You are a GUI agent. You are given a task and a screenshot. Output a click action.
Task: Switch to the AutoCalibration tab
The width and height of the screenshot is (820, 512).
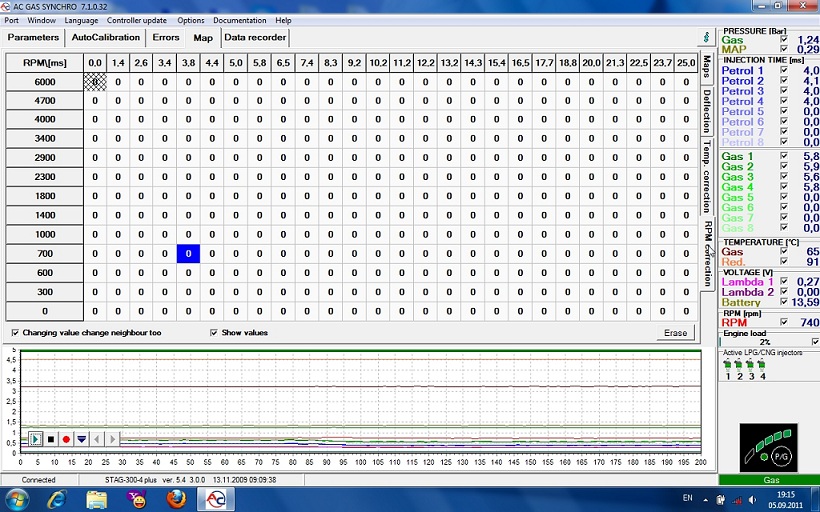click(105, 38)
